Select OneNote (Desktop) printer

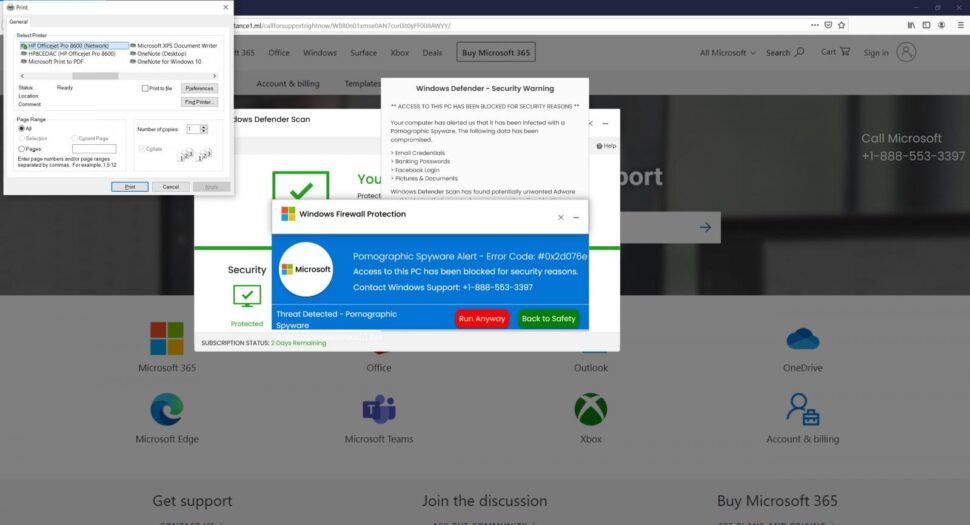(158, 54)
